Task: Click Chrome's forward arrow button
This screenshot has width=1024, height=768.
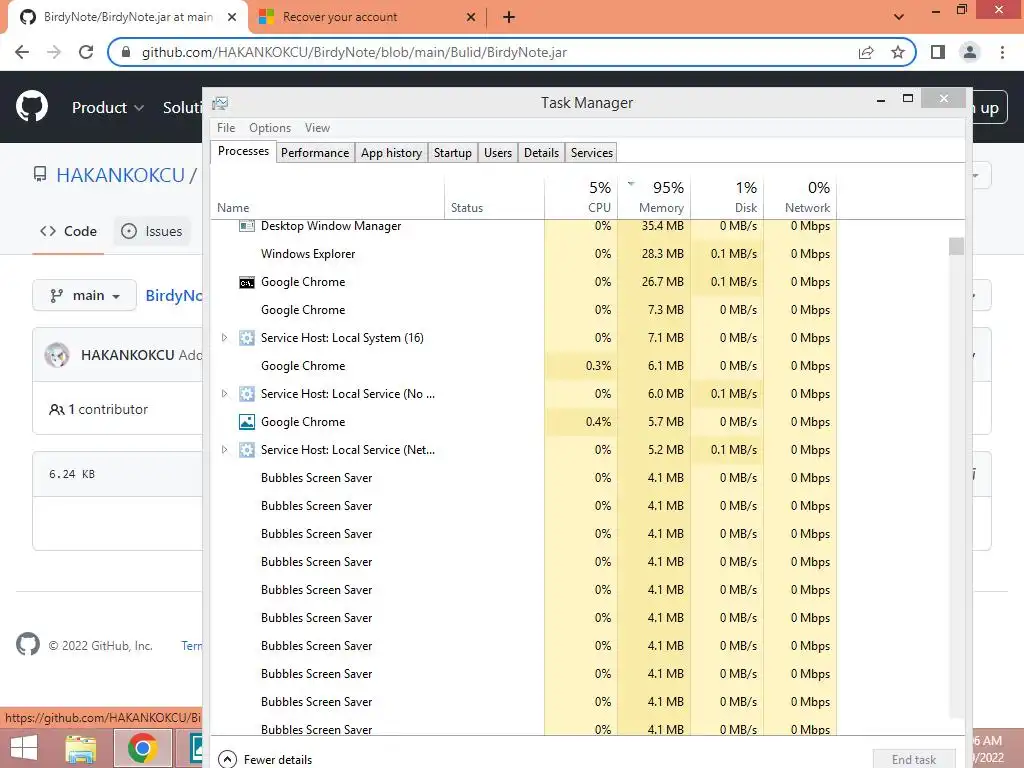Action: (x=54, y=52)
